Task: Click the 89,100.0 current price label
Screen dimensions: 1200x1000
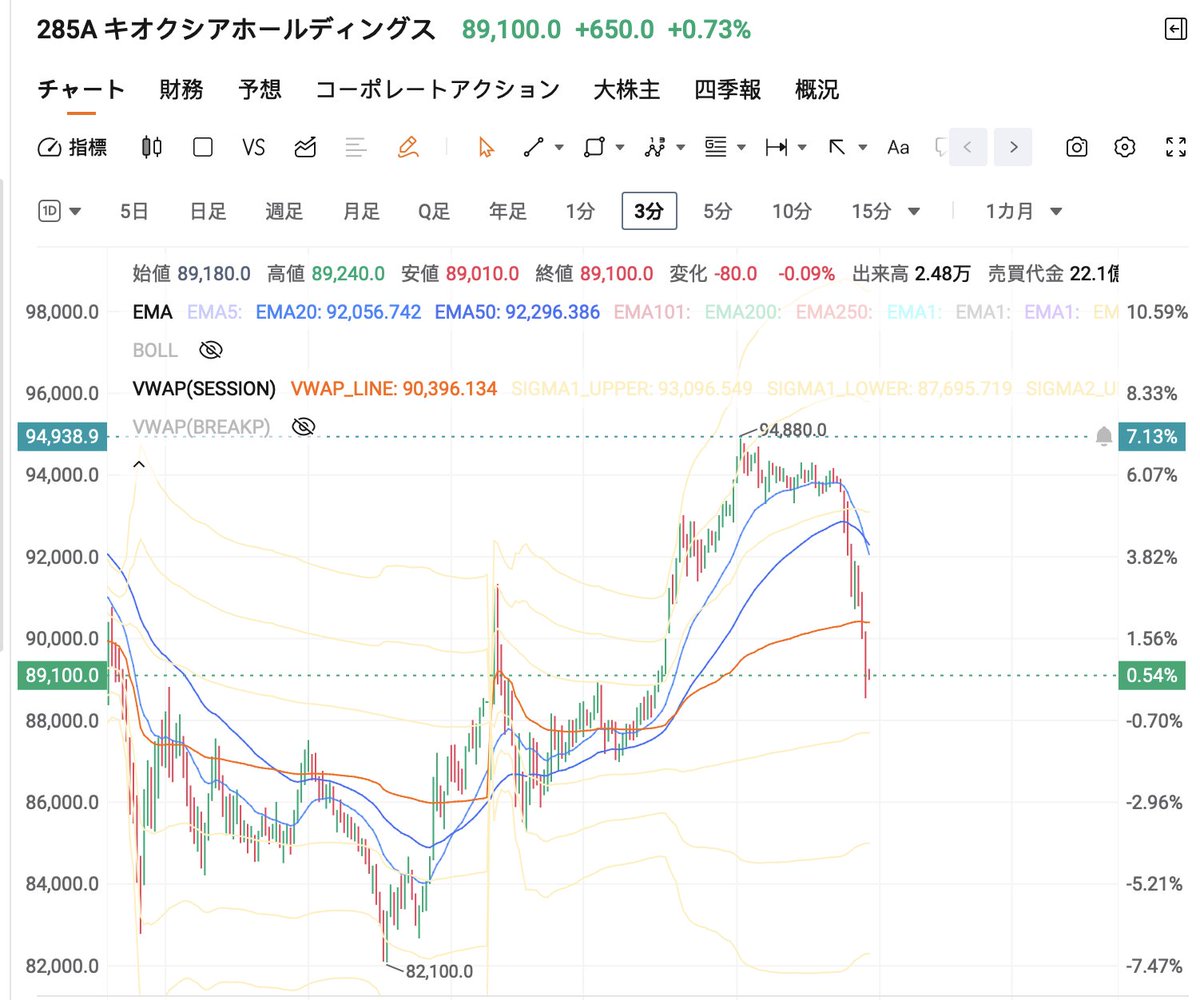Action: tap(62, 676)
